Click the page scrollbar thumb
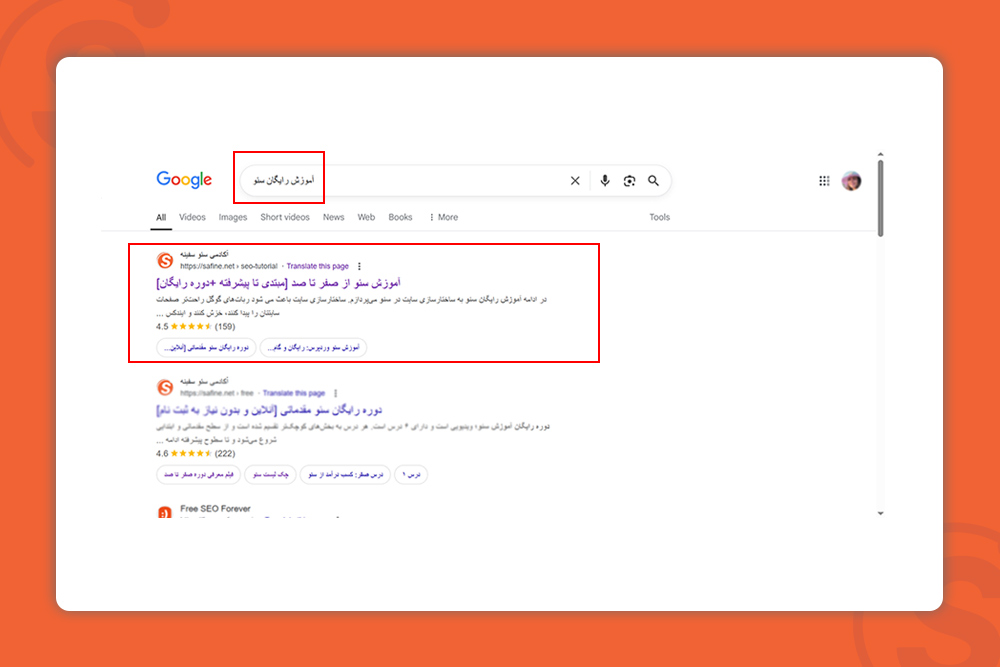1000x667 pixels. (x=880, y=198)
